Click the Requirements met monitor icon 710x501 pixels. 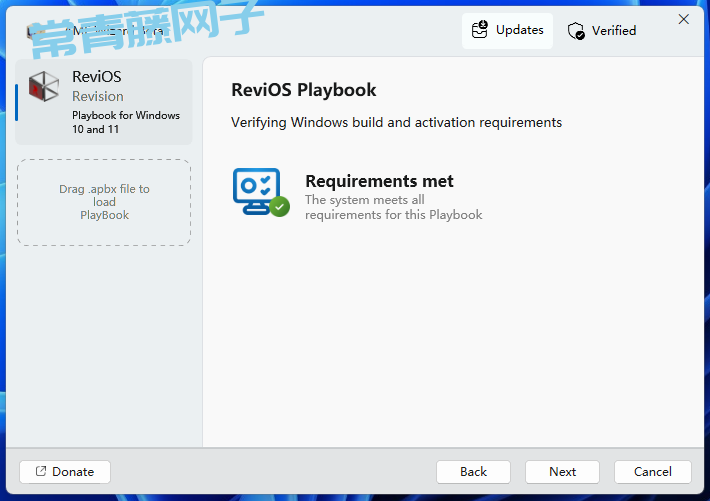coord(256,187)
